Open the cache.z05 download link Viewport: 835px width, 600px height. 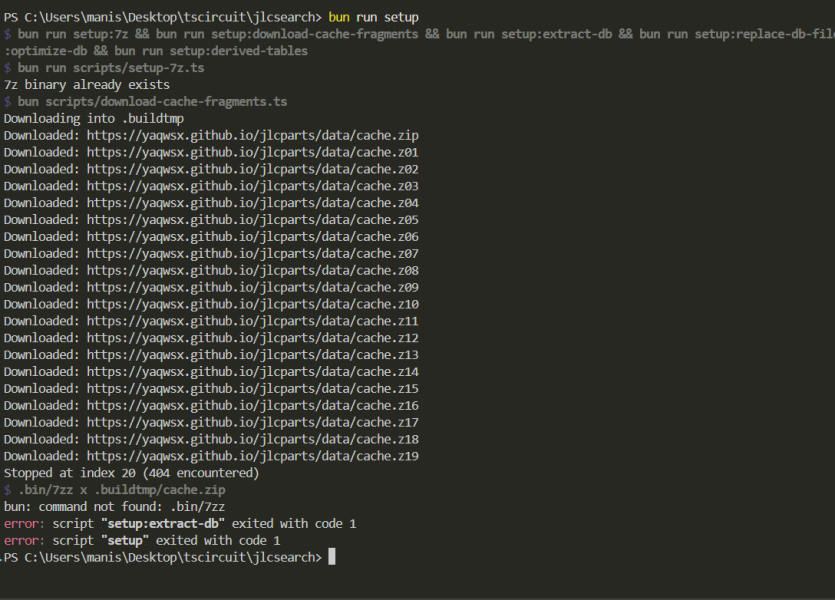(252, 219)
